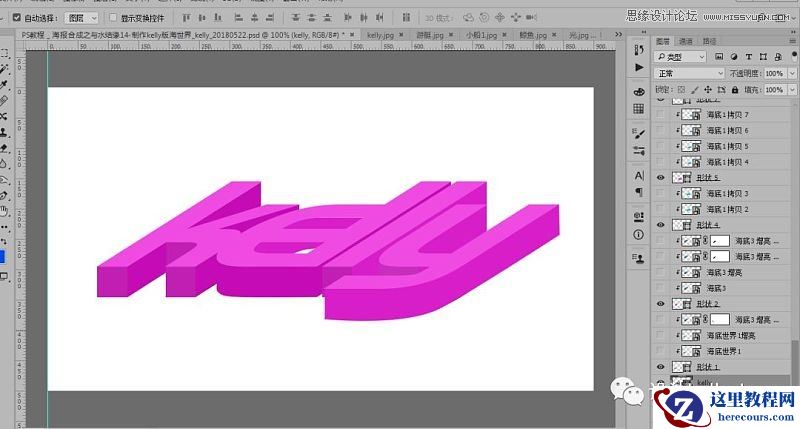The width and height of the screenshot is (800, 429).
Task: Switch to the kelly.jpg document tab
Action: [x=381, y=35]
